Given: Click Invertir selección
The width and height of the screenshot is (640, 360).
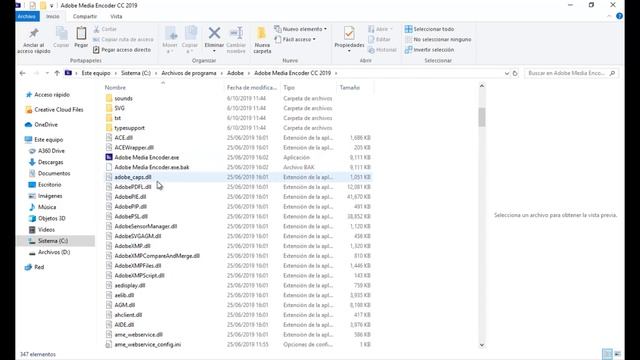Looking at the screenshot, I should coord(429,49).
